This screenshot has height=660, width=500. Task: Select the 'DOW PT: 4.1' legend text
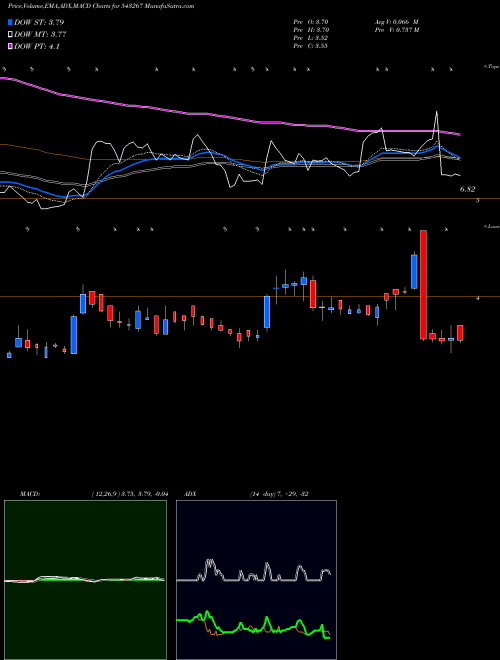(37, 46)
